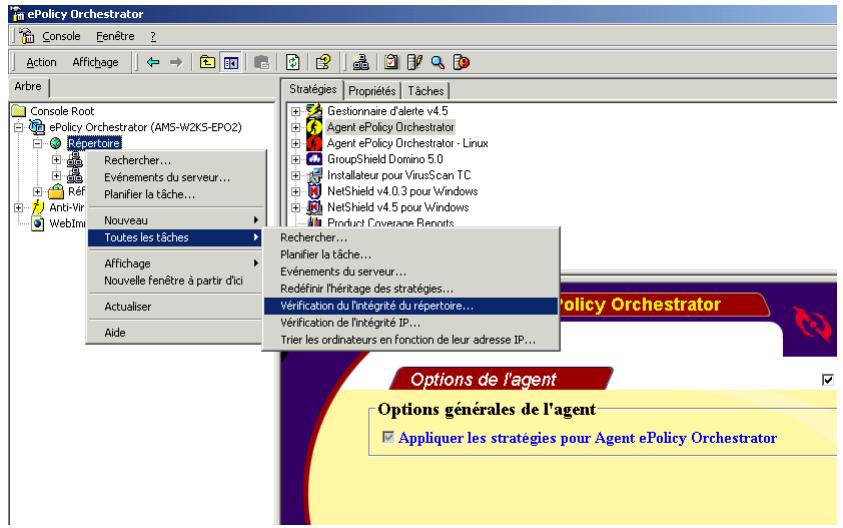Image resolution: width=843 pixels, height=528 pixels.
Task: Click the Installateur pour VirusScan TC icon
Action: pos(314,175)
